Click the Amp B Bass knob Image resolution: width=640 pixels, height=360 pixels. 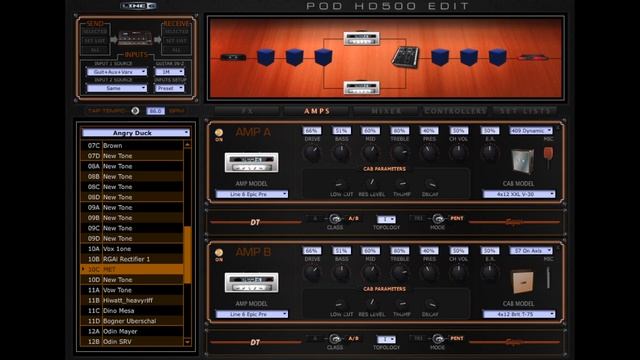341,273
